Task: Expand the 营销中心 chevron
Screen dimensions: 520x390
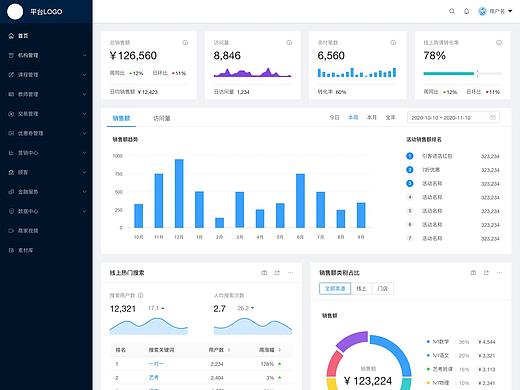Action: (84, 153)
